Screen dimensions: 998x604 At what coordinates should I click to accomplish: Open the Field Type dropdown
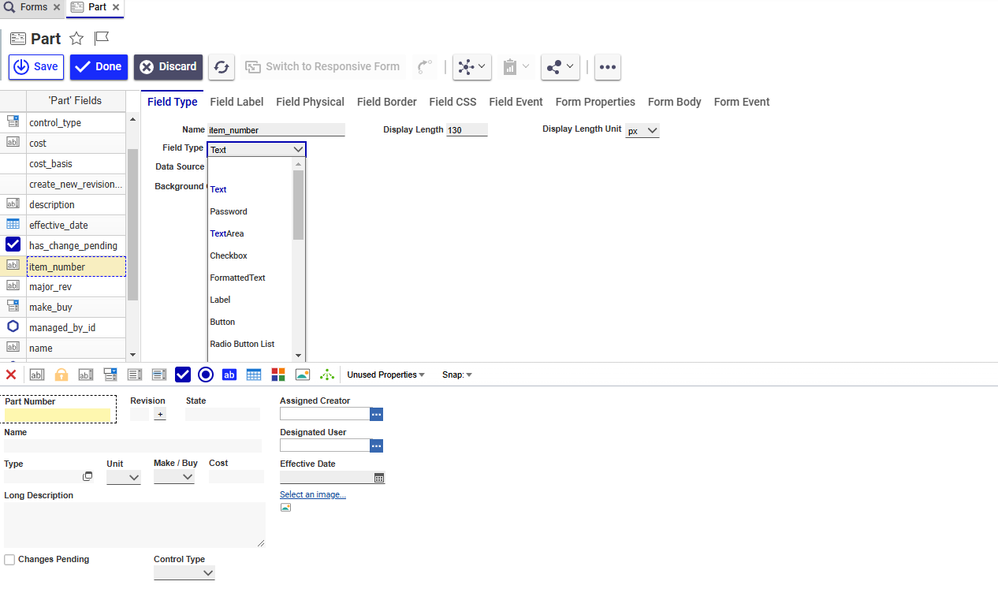pos(257,150)
